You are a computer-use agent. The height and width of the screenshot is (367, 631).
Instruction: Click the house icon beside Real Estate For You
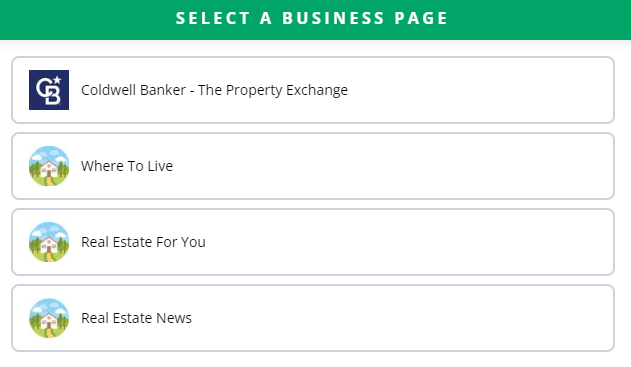click(x=49, y=242)
